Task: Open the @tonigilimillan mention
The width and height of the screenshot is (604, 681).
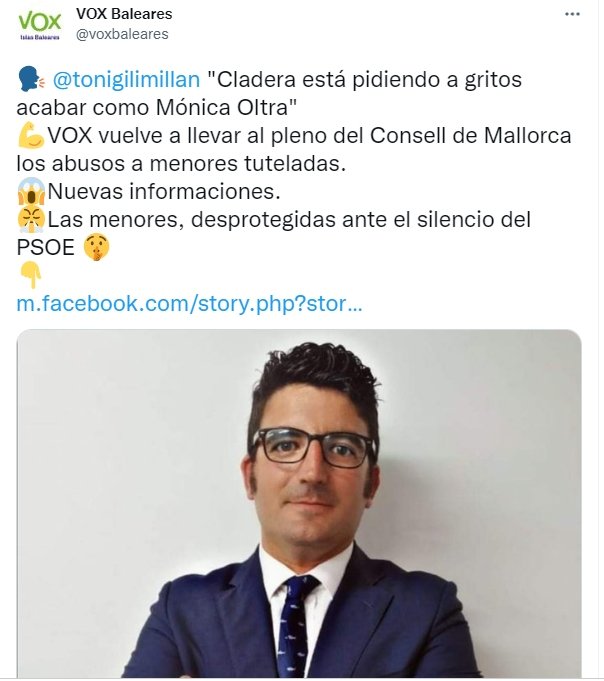Action: click(126, 80)
